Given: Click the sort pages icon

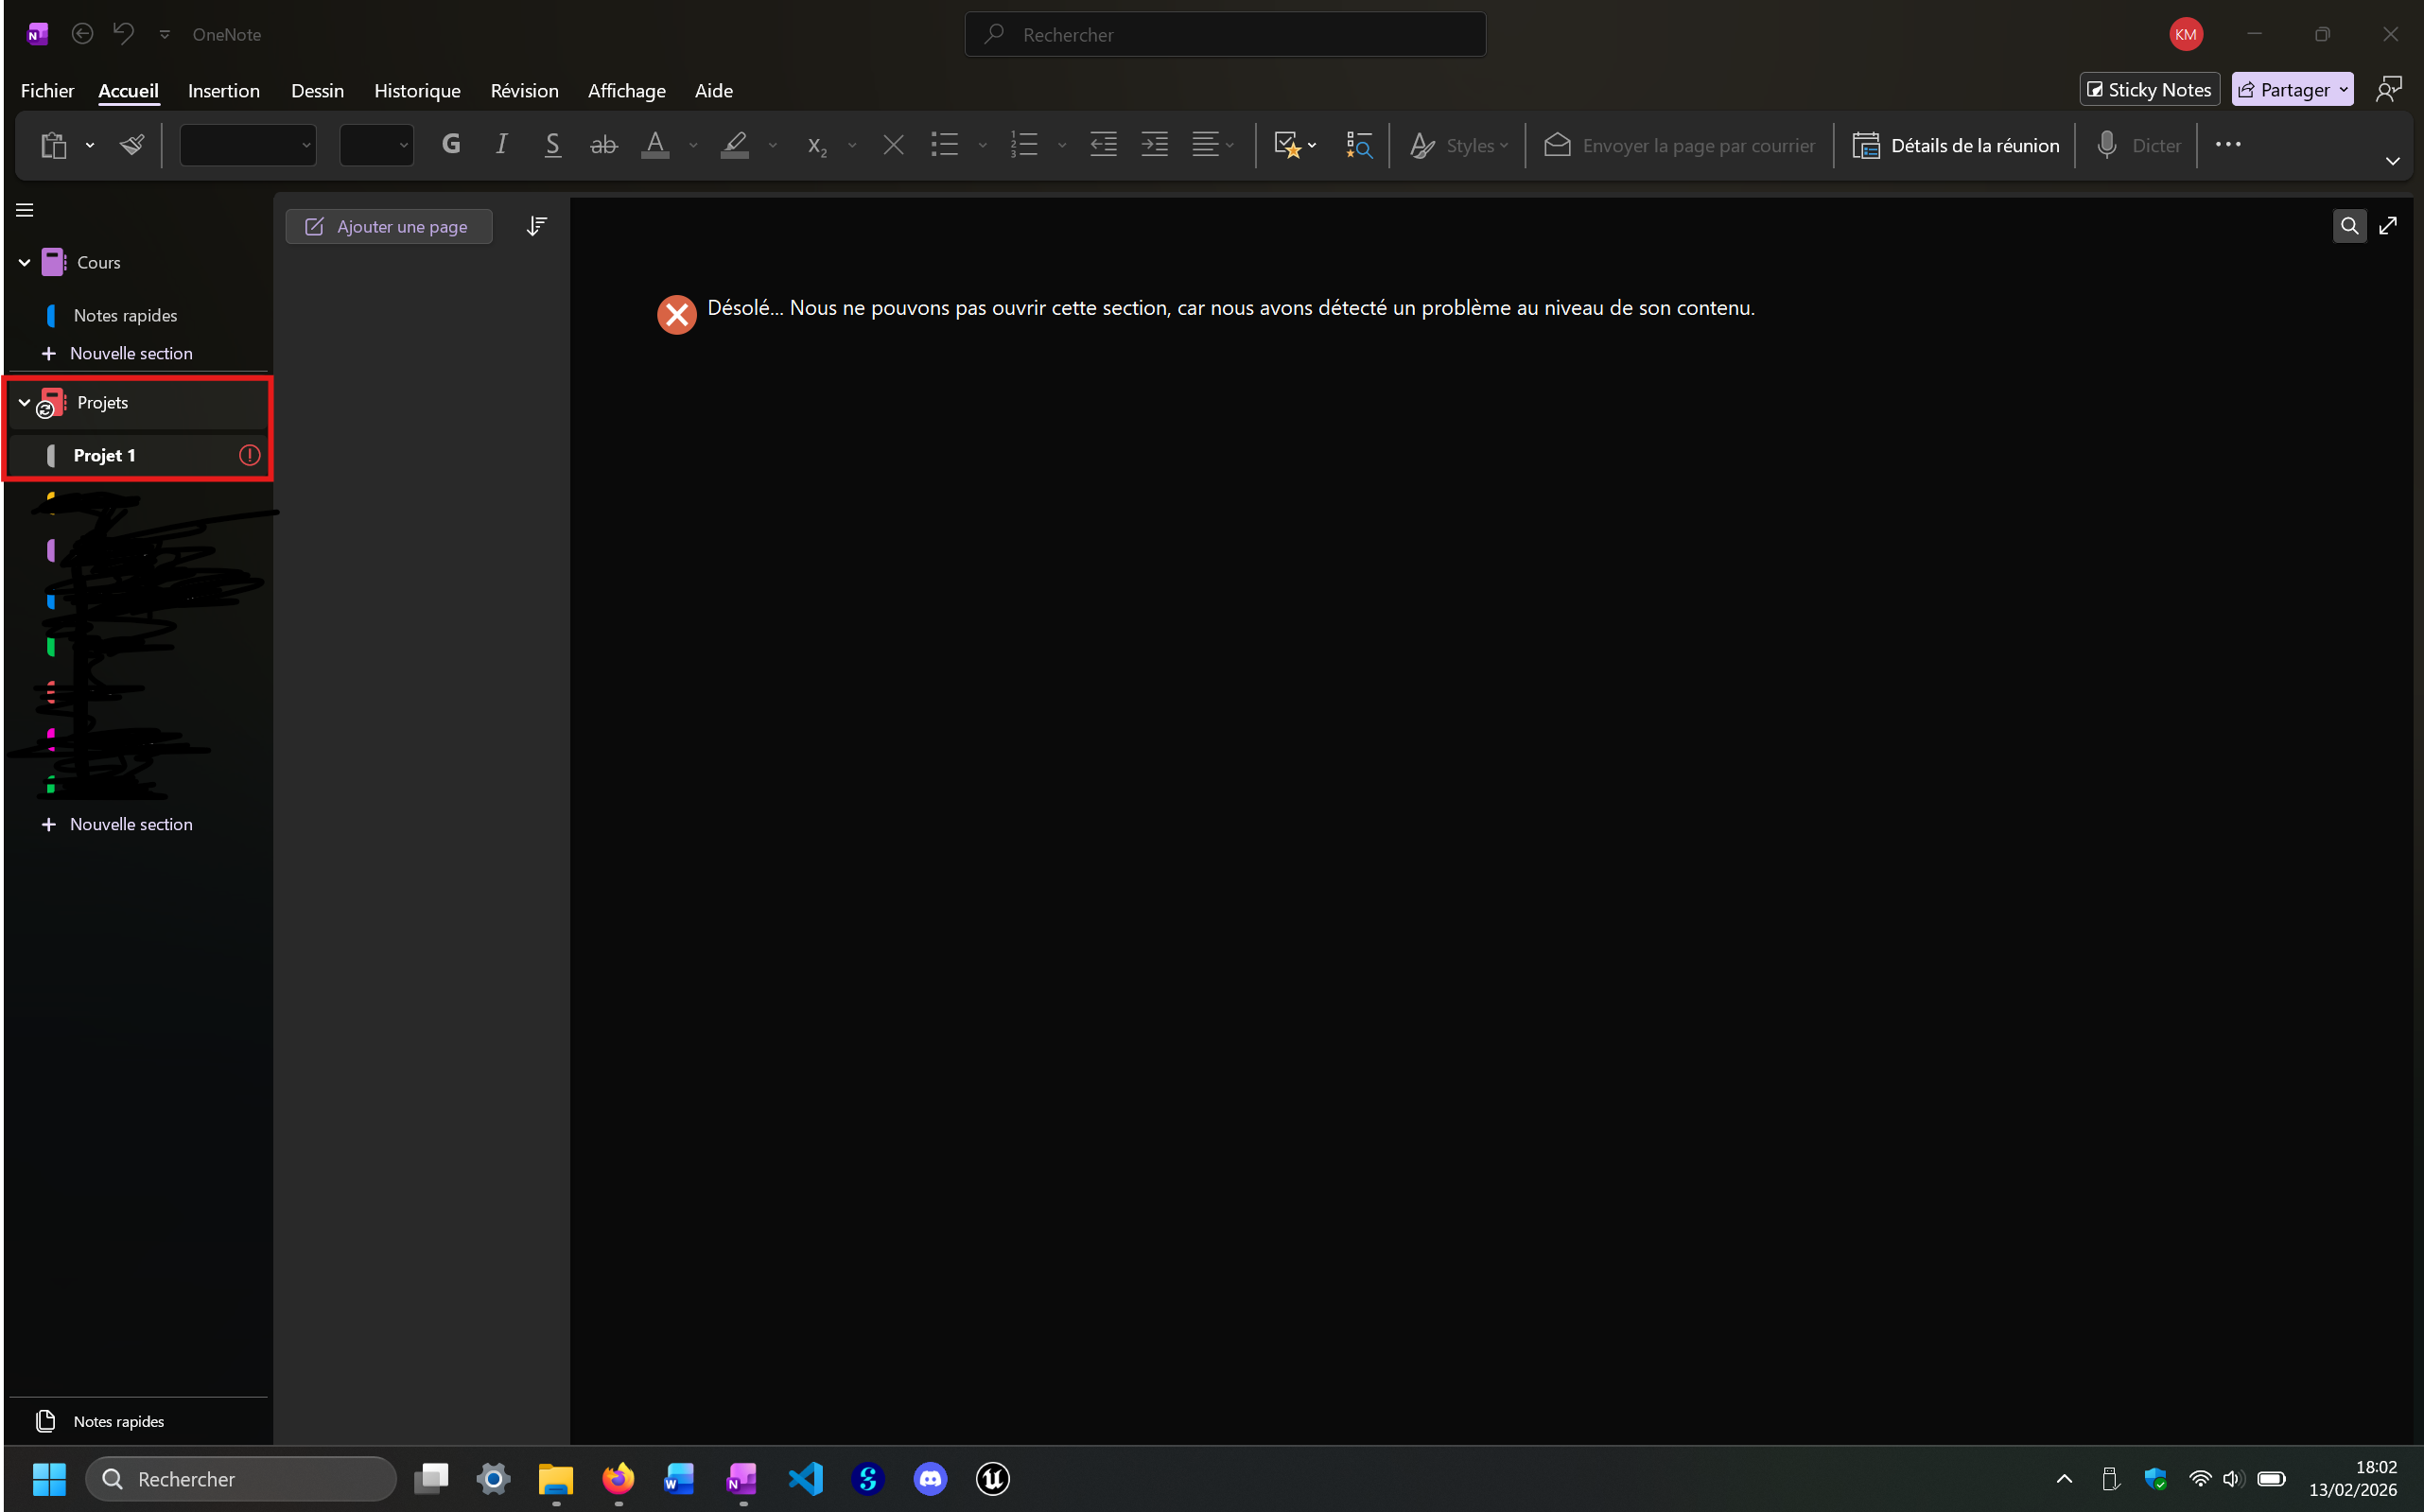Looking at the screenshot, I should (537, 226).
